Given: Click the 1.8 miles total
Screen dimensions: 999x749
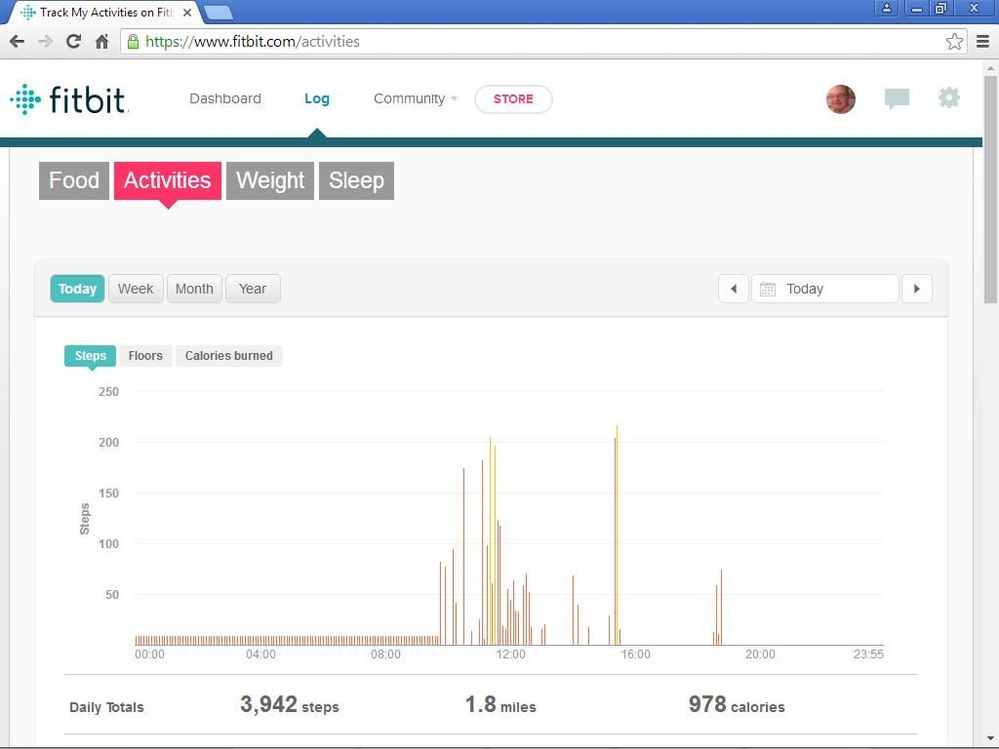Looking at the screenshot, I should pyautogui.click(x=500, y=704).
